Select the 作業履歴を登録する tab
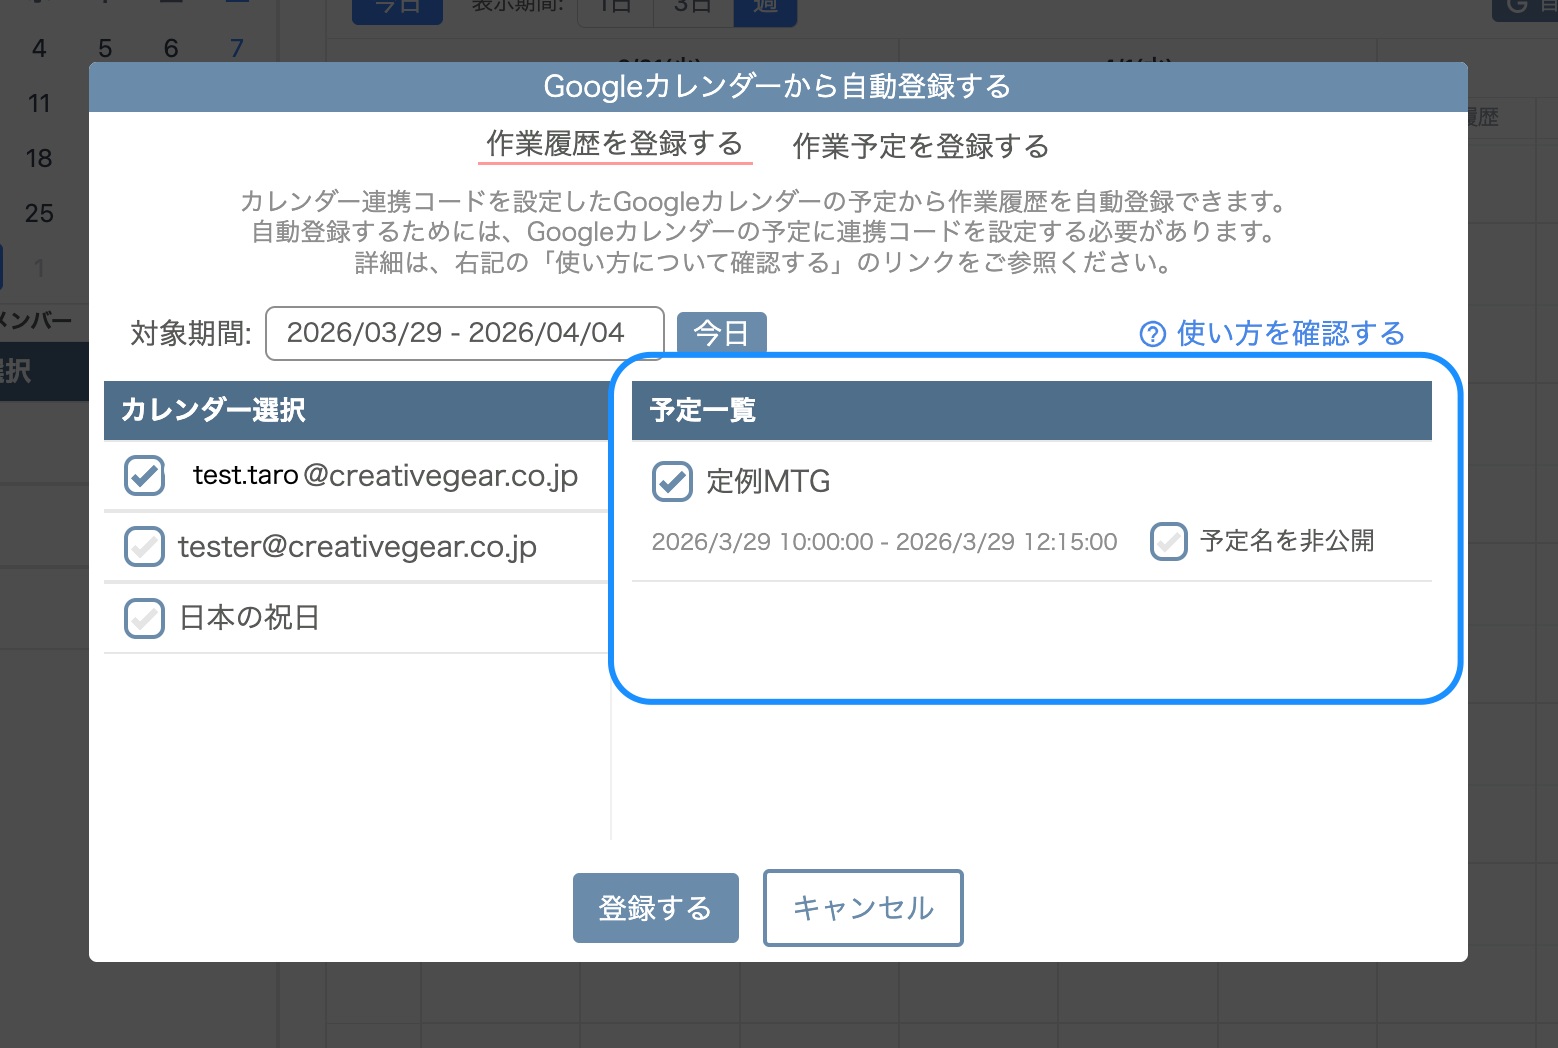Viewport: 1558px width, 1048px height. pos(615,144)
